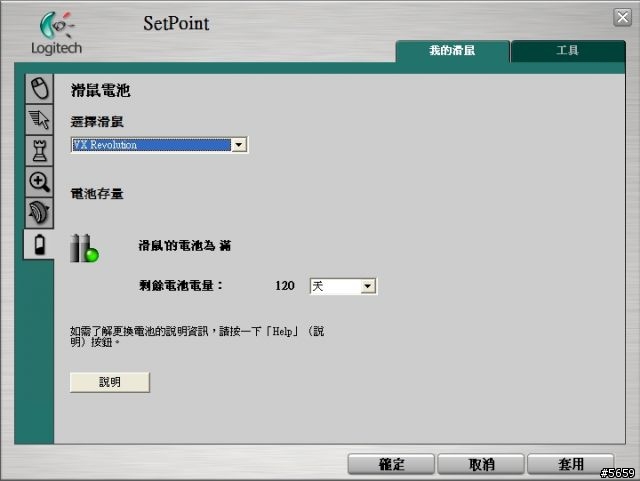Close the SetPoint window
Image resolution: width=640 pixels, height=481 pixels.
click(622, 18)
